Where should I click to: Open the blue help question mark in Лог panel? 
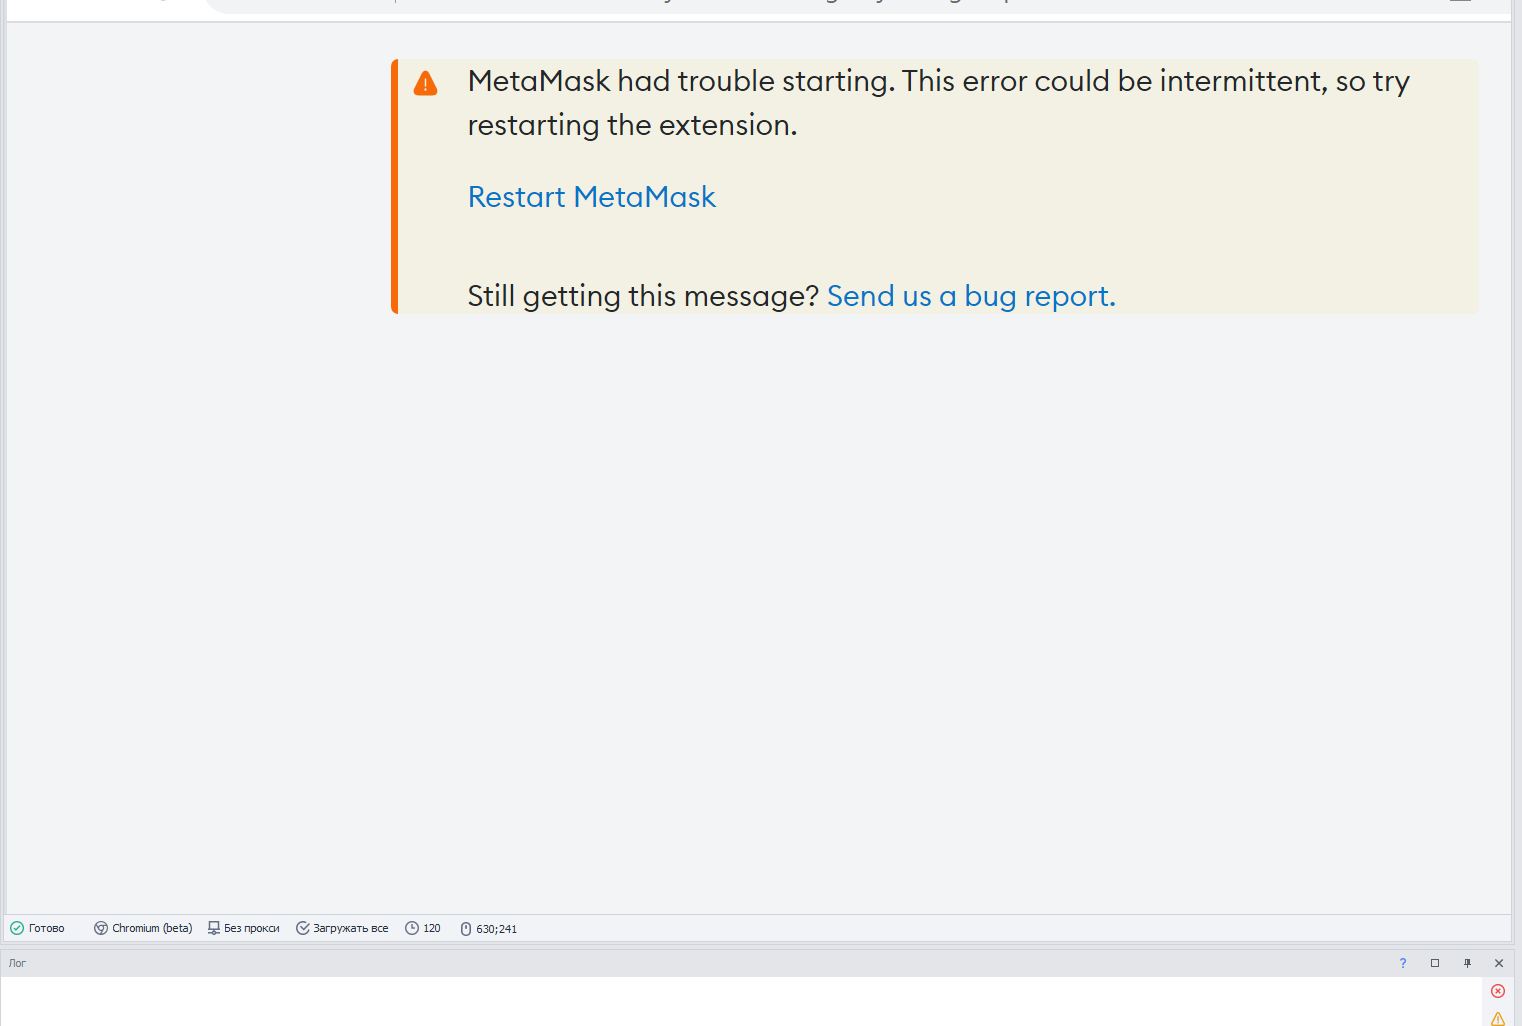tap(1403, 963)
